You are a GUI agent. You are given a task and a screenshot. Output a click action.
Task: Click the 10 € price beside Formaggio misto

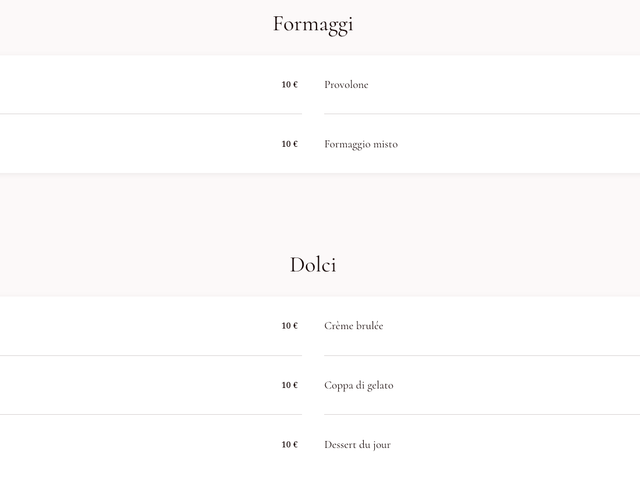(289, 144)
